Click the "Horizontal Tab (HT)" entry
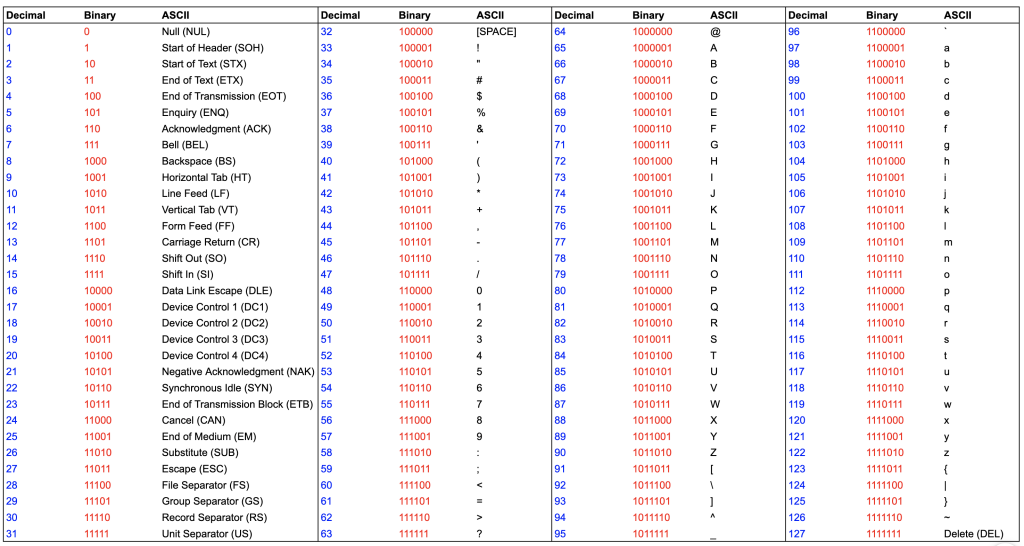 point(206,177)
